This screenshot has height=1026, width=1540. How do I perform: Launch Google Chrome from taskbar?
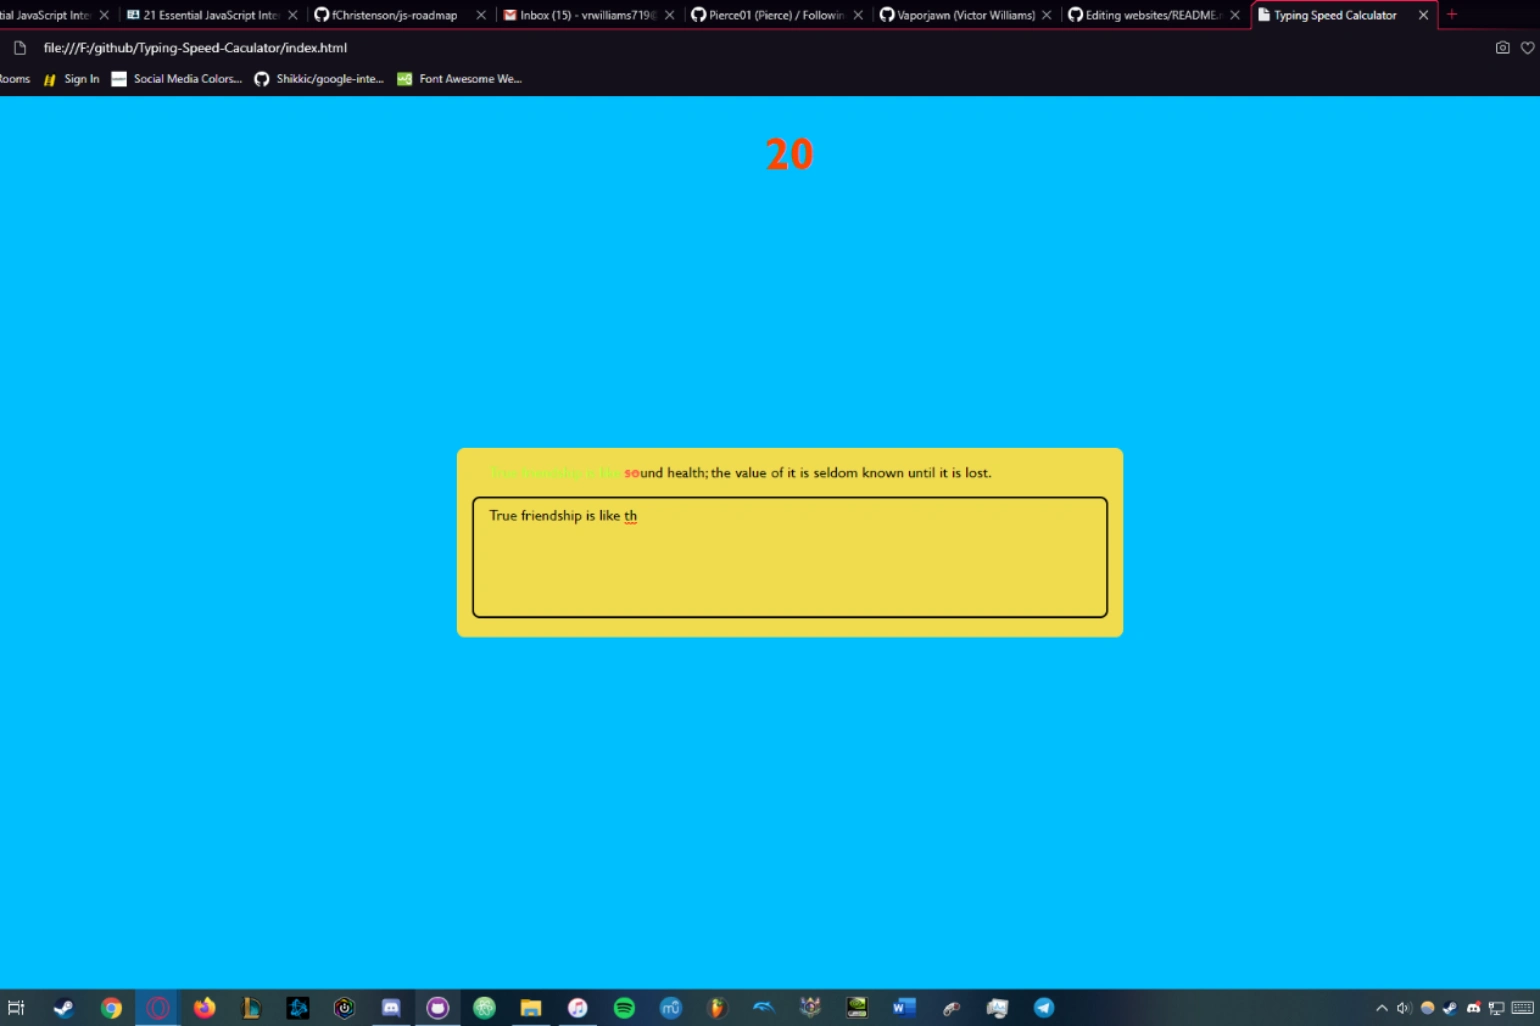point(111,1008)
